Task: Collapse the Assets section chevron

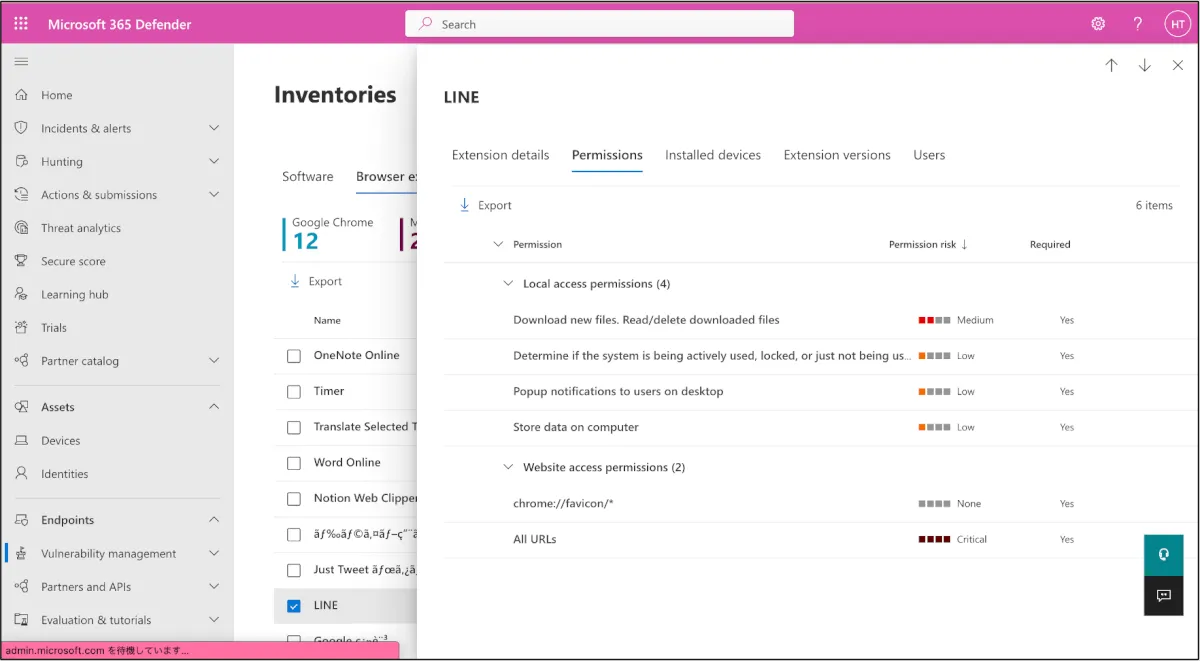Action: (214, 407)
